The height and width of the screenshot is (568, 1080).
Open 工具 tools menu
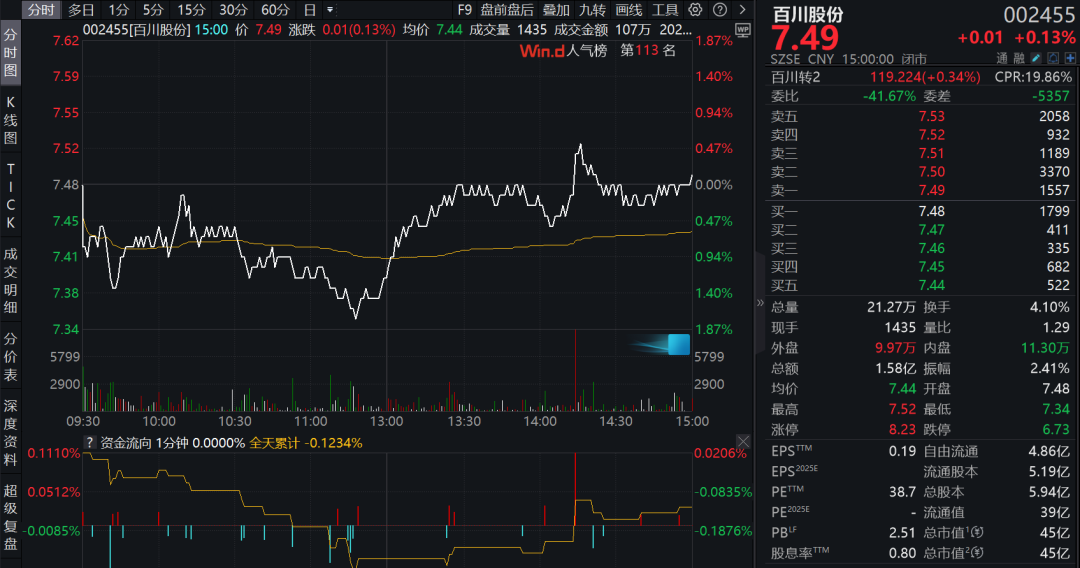tap(665, 10)
